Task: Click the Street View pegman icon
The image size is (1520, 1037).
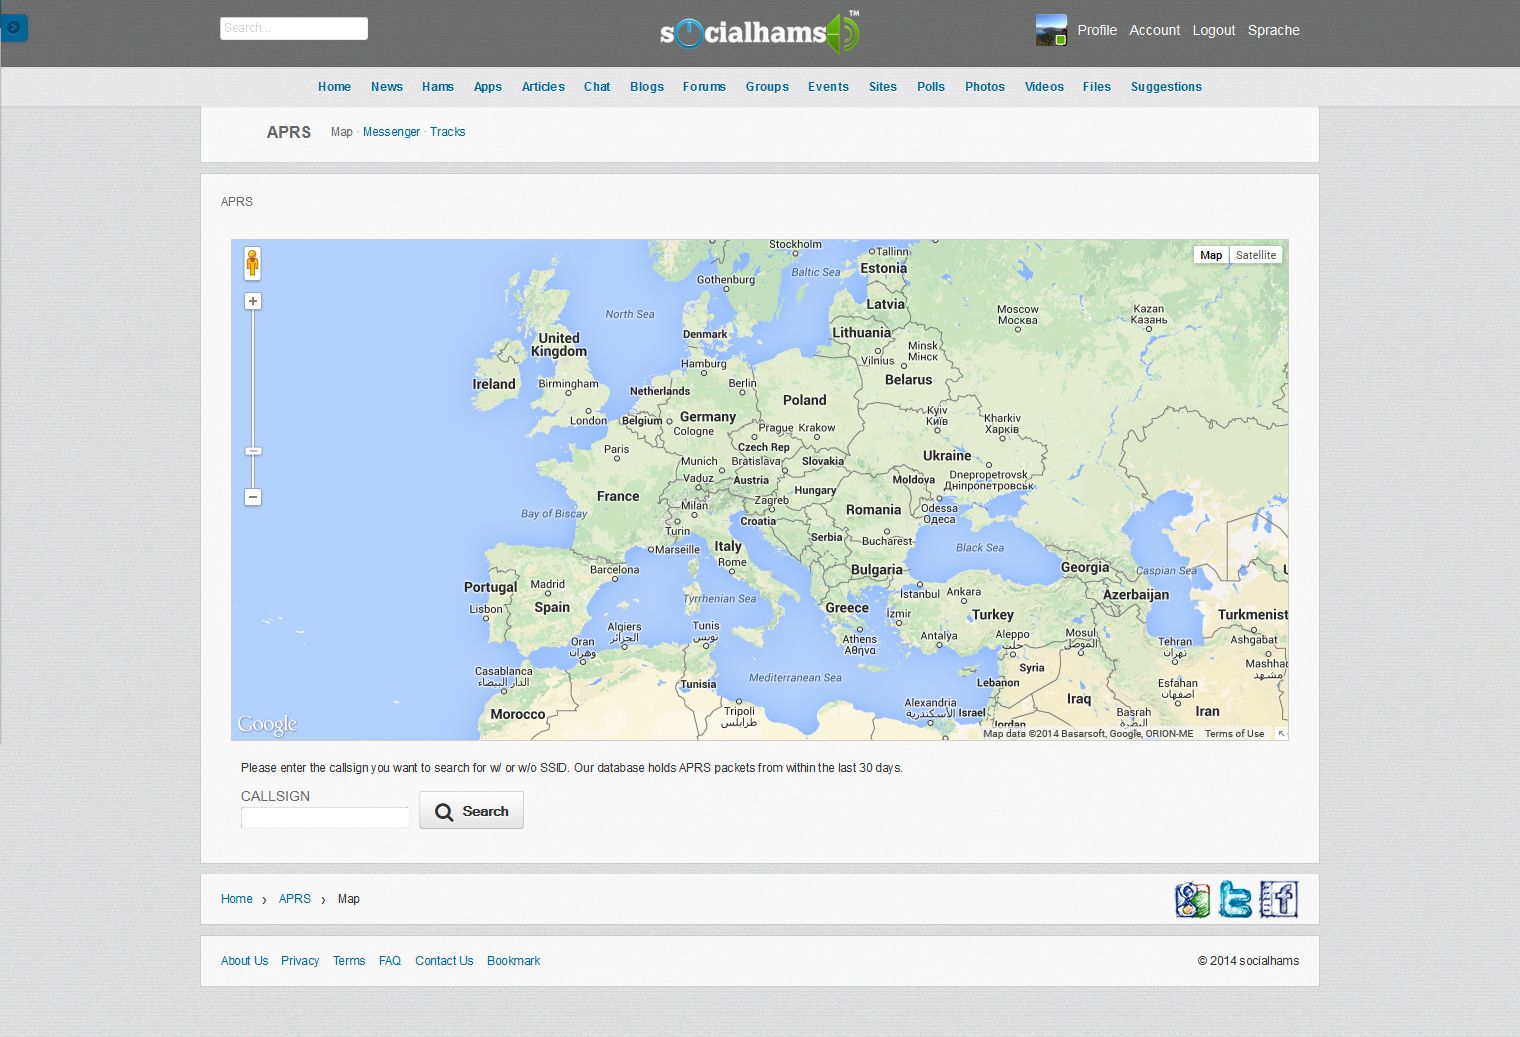Action: (x=253, y=264)
